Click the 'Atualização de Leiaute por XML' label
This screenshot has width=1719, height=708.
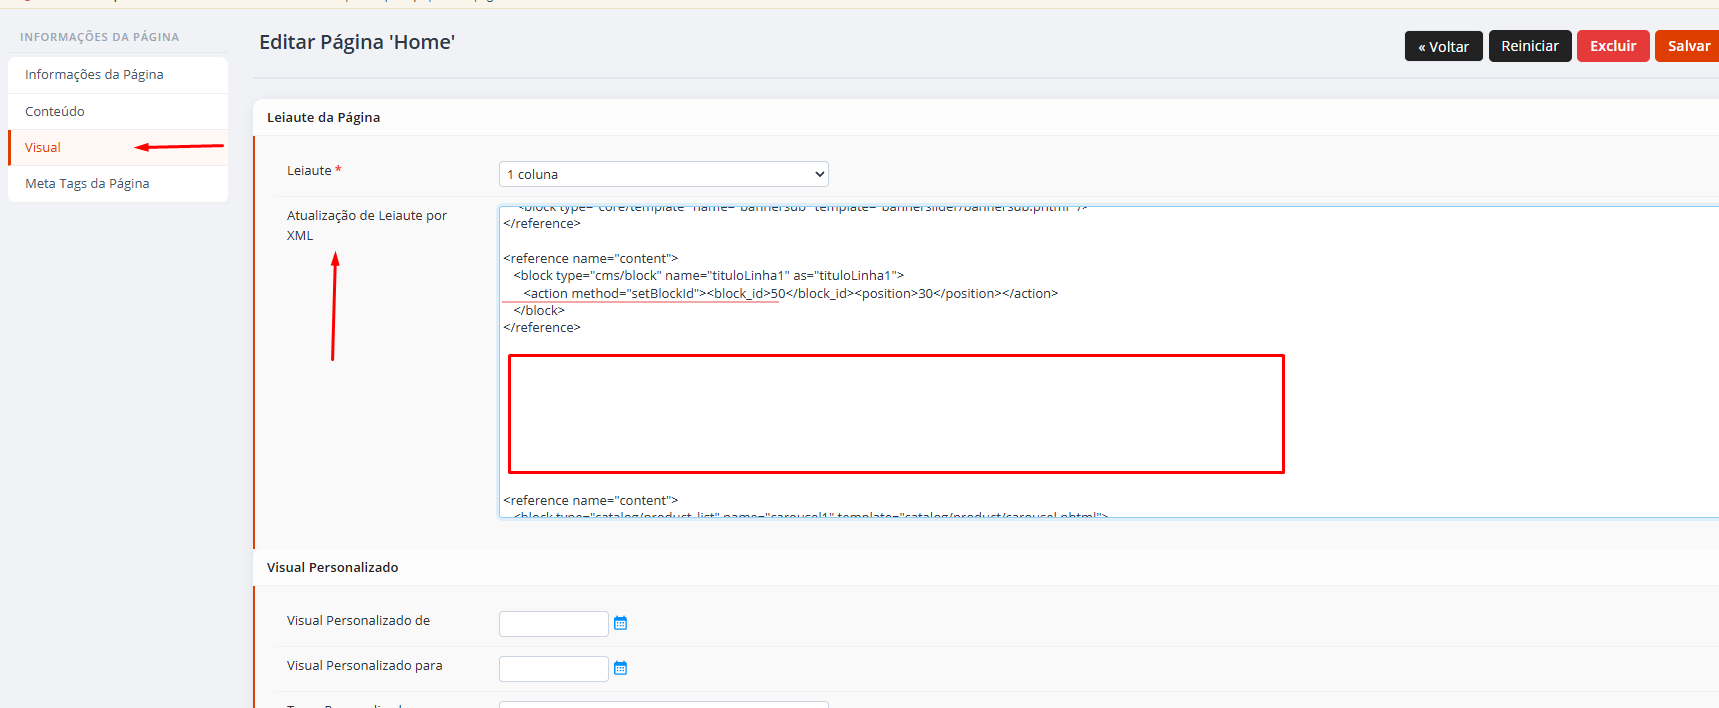(367, 225)
